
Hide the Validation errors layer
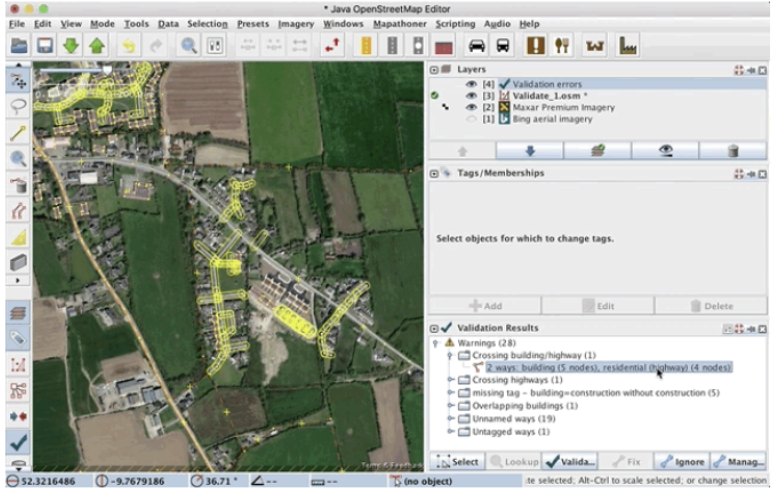pyautogui.click(x=471, y=84)
